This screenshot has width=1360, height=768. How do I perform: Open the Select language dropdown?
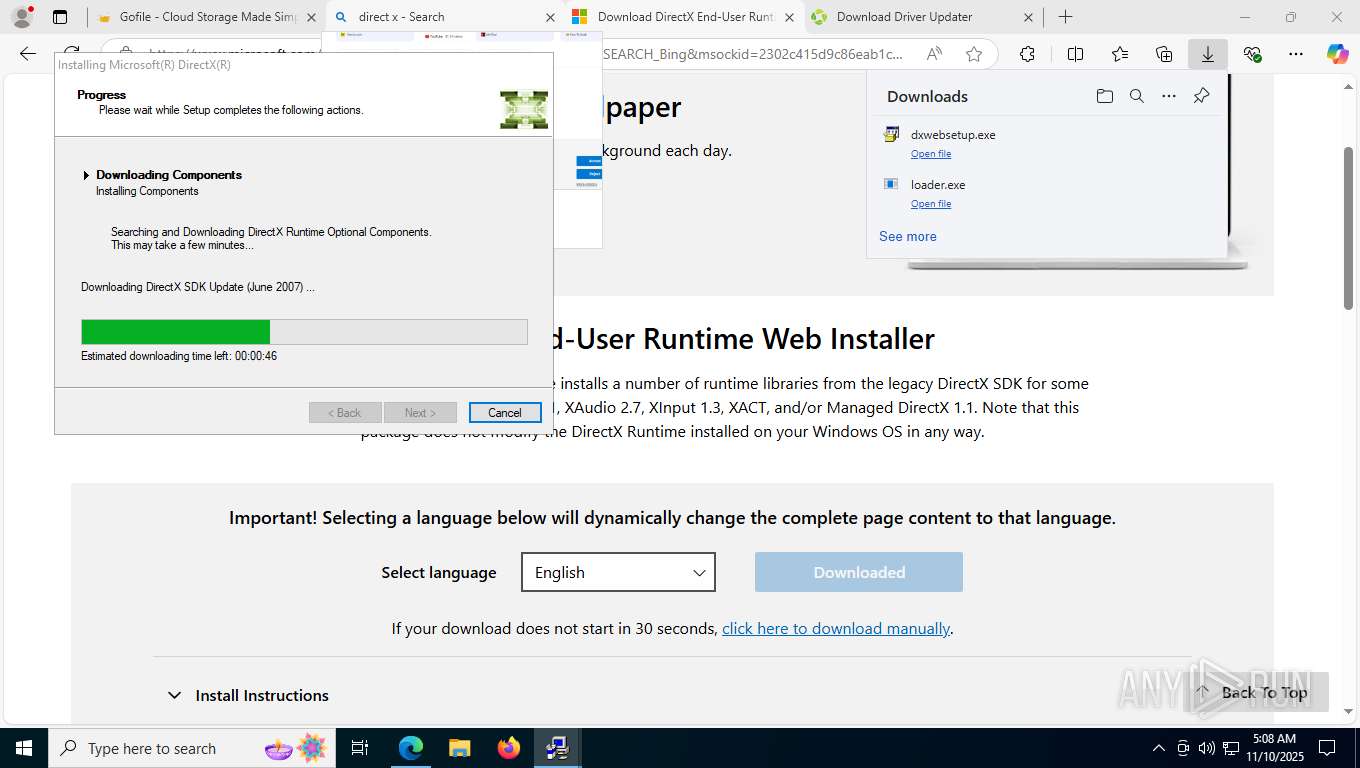coord(618,572)
